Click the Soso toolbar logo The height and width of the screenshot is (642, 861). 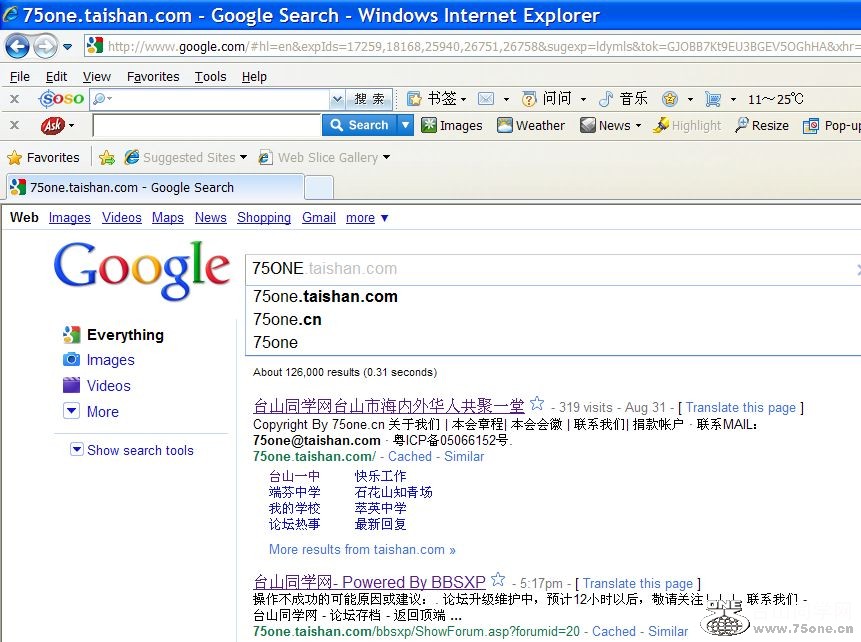coord(61,99)
